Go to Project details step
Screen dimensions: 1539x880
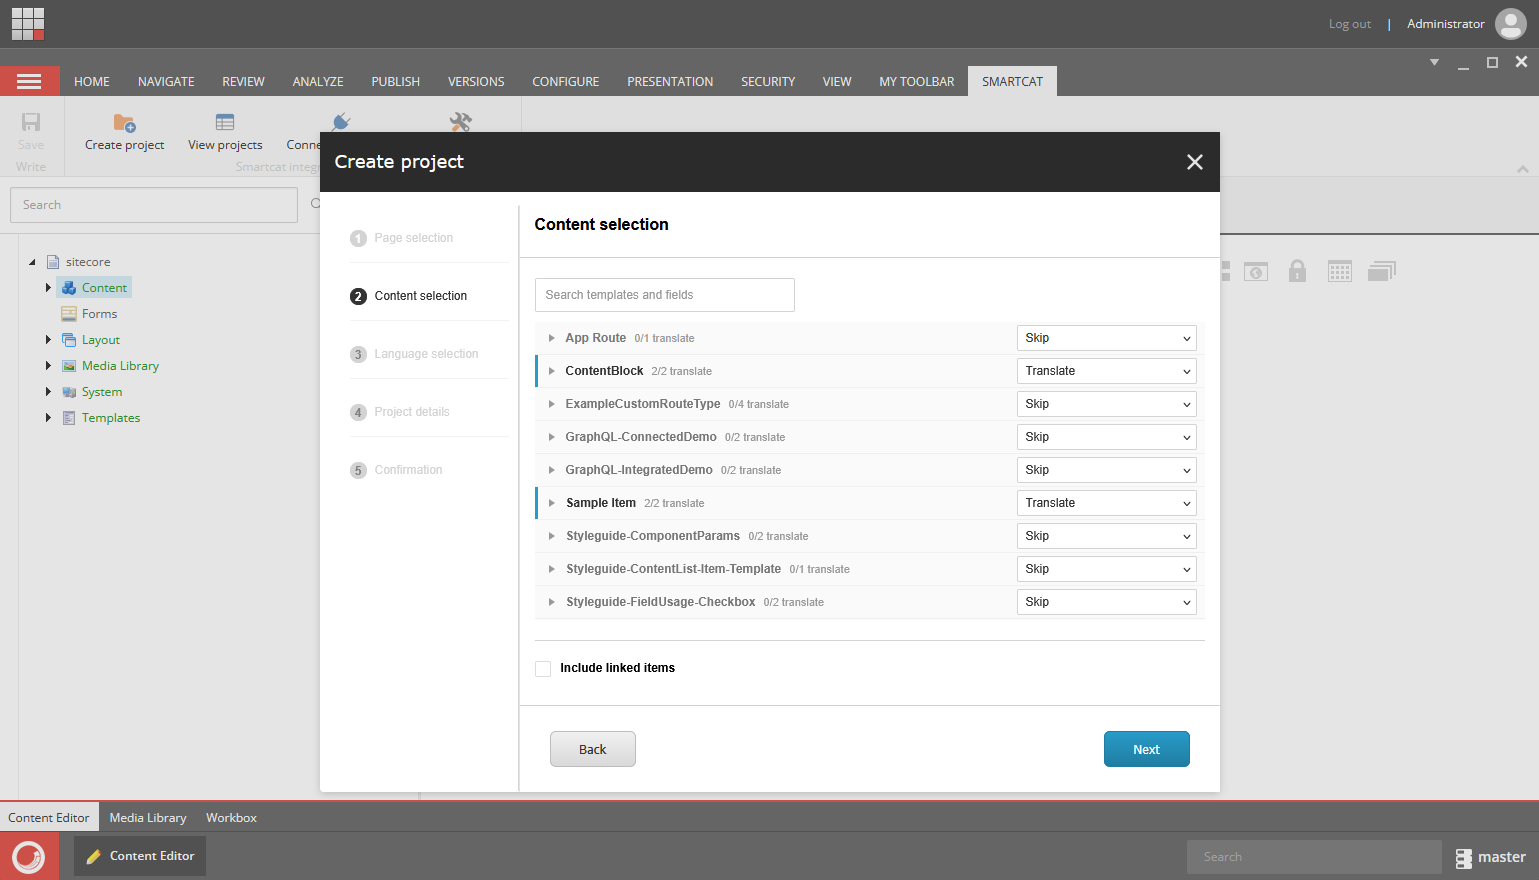[x=400, y=412]
